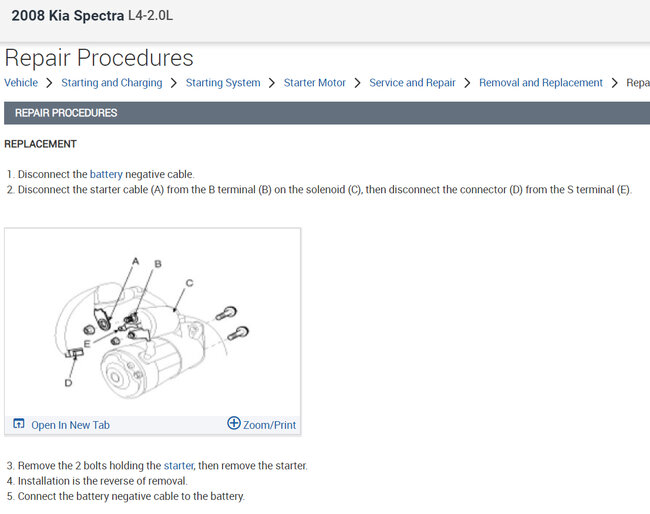Open the Starting and Charging breadcrumb
This screenshot has width=650, height=514.
tap(111, 83)
